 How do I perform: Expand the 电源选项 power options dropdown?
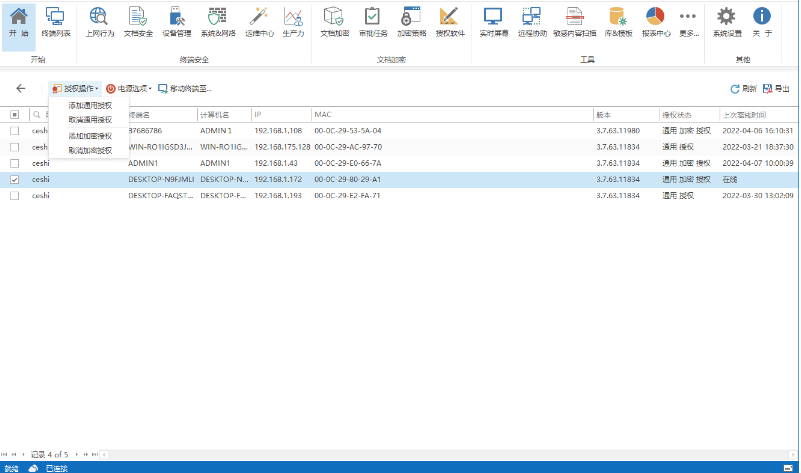128,88
